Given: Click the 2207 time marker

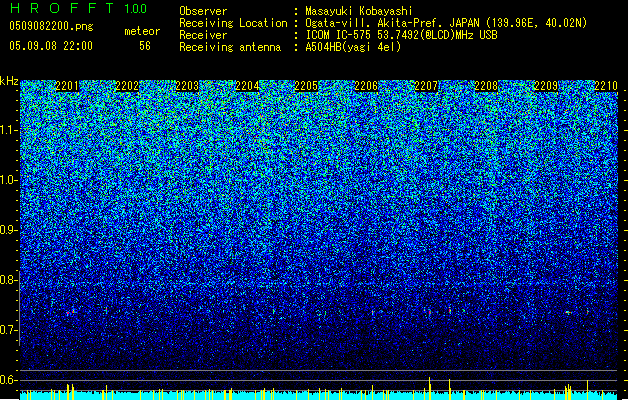Looking at the screenshot, I should point(426,86).
